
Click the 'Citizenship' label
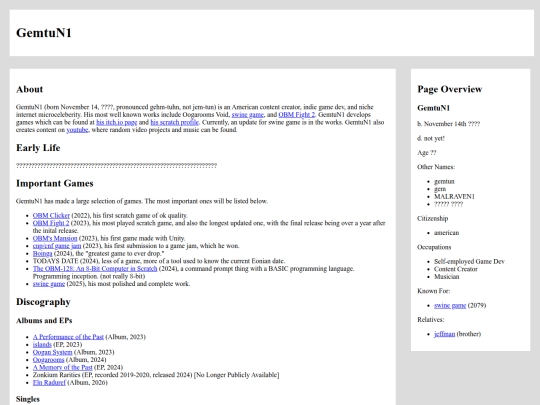(433, 219)
